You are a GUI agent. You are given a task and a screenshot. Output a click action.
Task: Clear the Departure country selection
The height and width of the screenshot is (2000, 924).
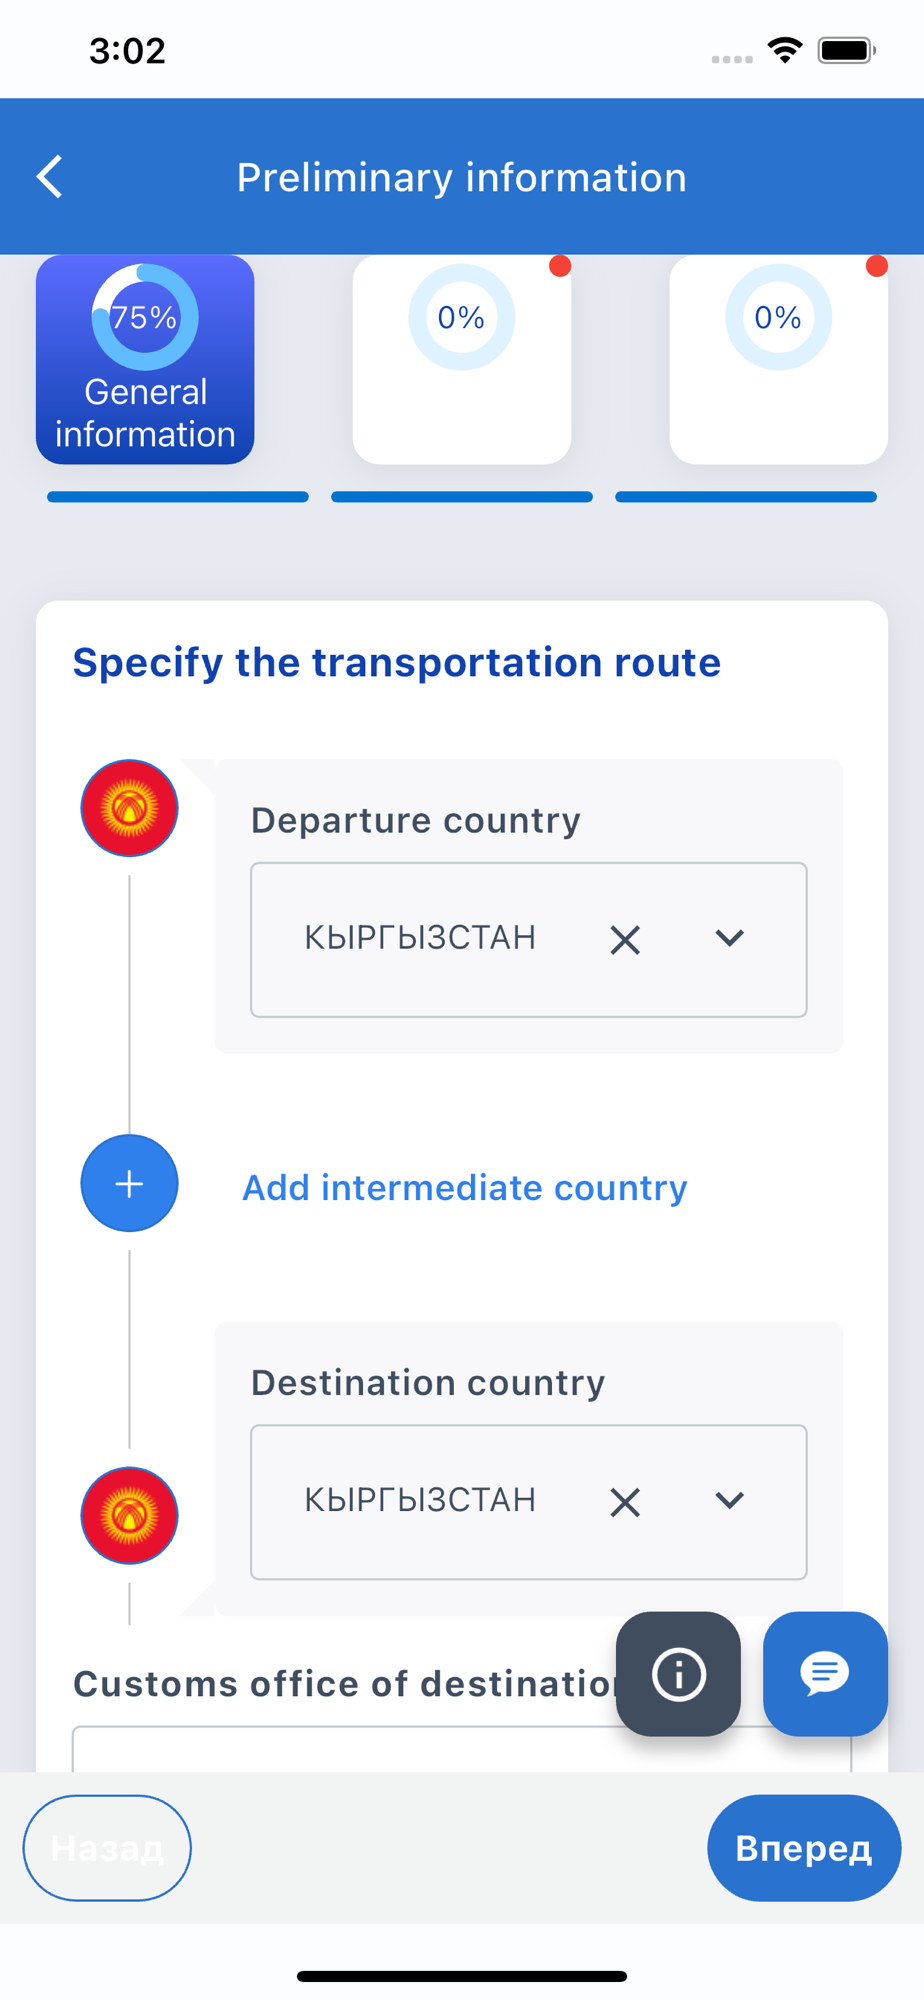pyautogui.click(x=625, y=940)
